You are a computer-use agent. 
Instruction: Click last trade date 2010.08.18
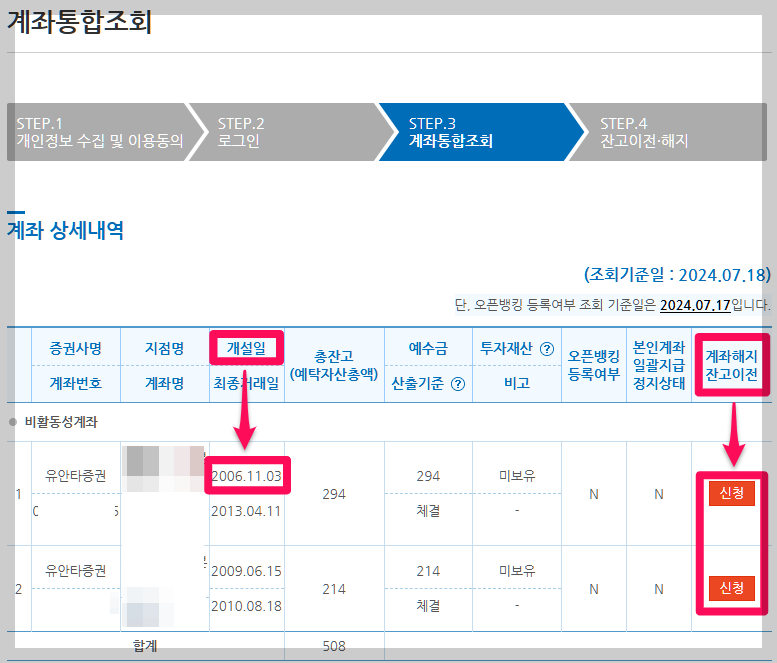coord(246,606)
